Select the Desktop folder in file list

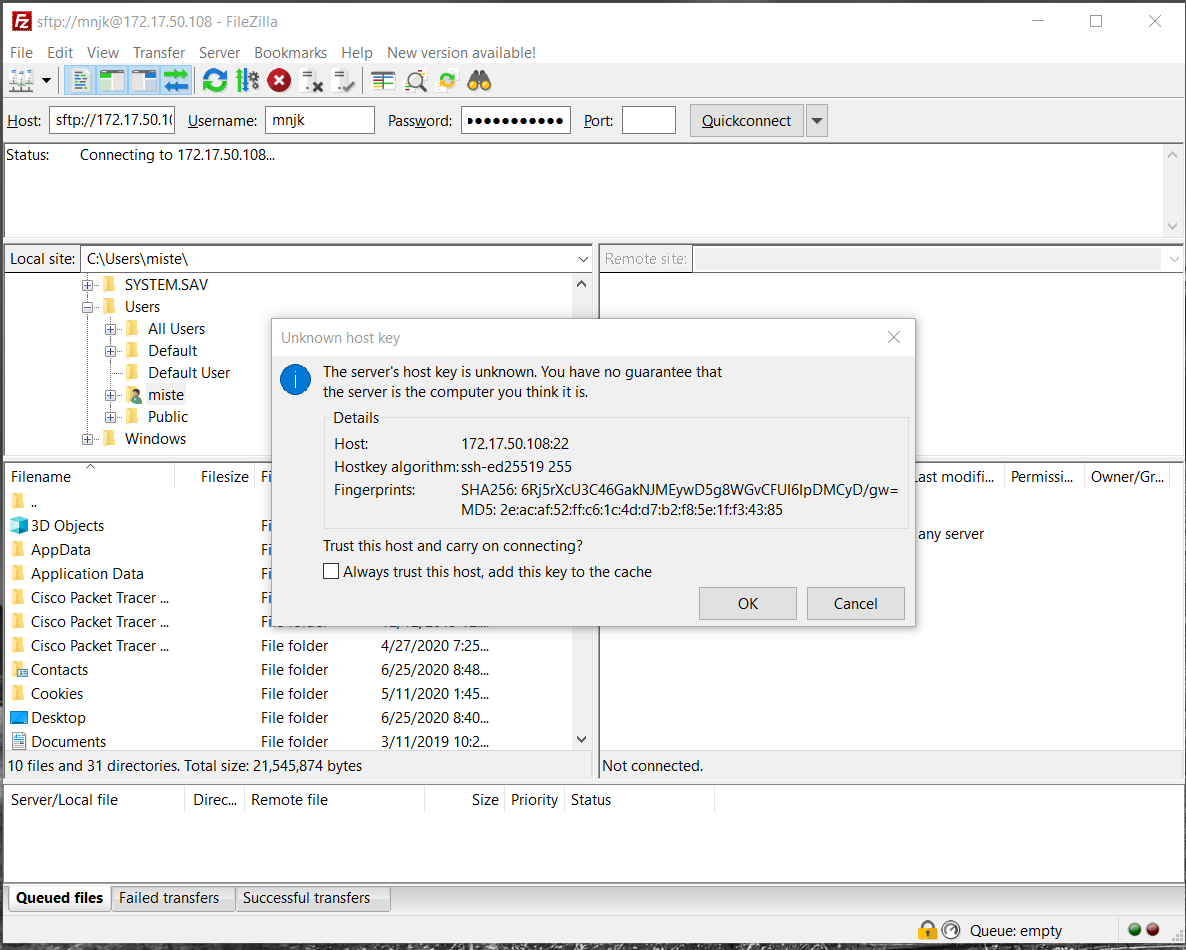pos(58,718)
